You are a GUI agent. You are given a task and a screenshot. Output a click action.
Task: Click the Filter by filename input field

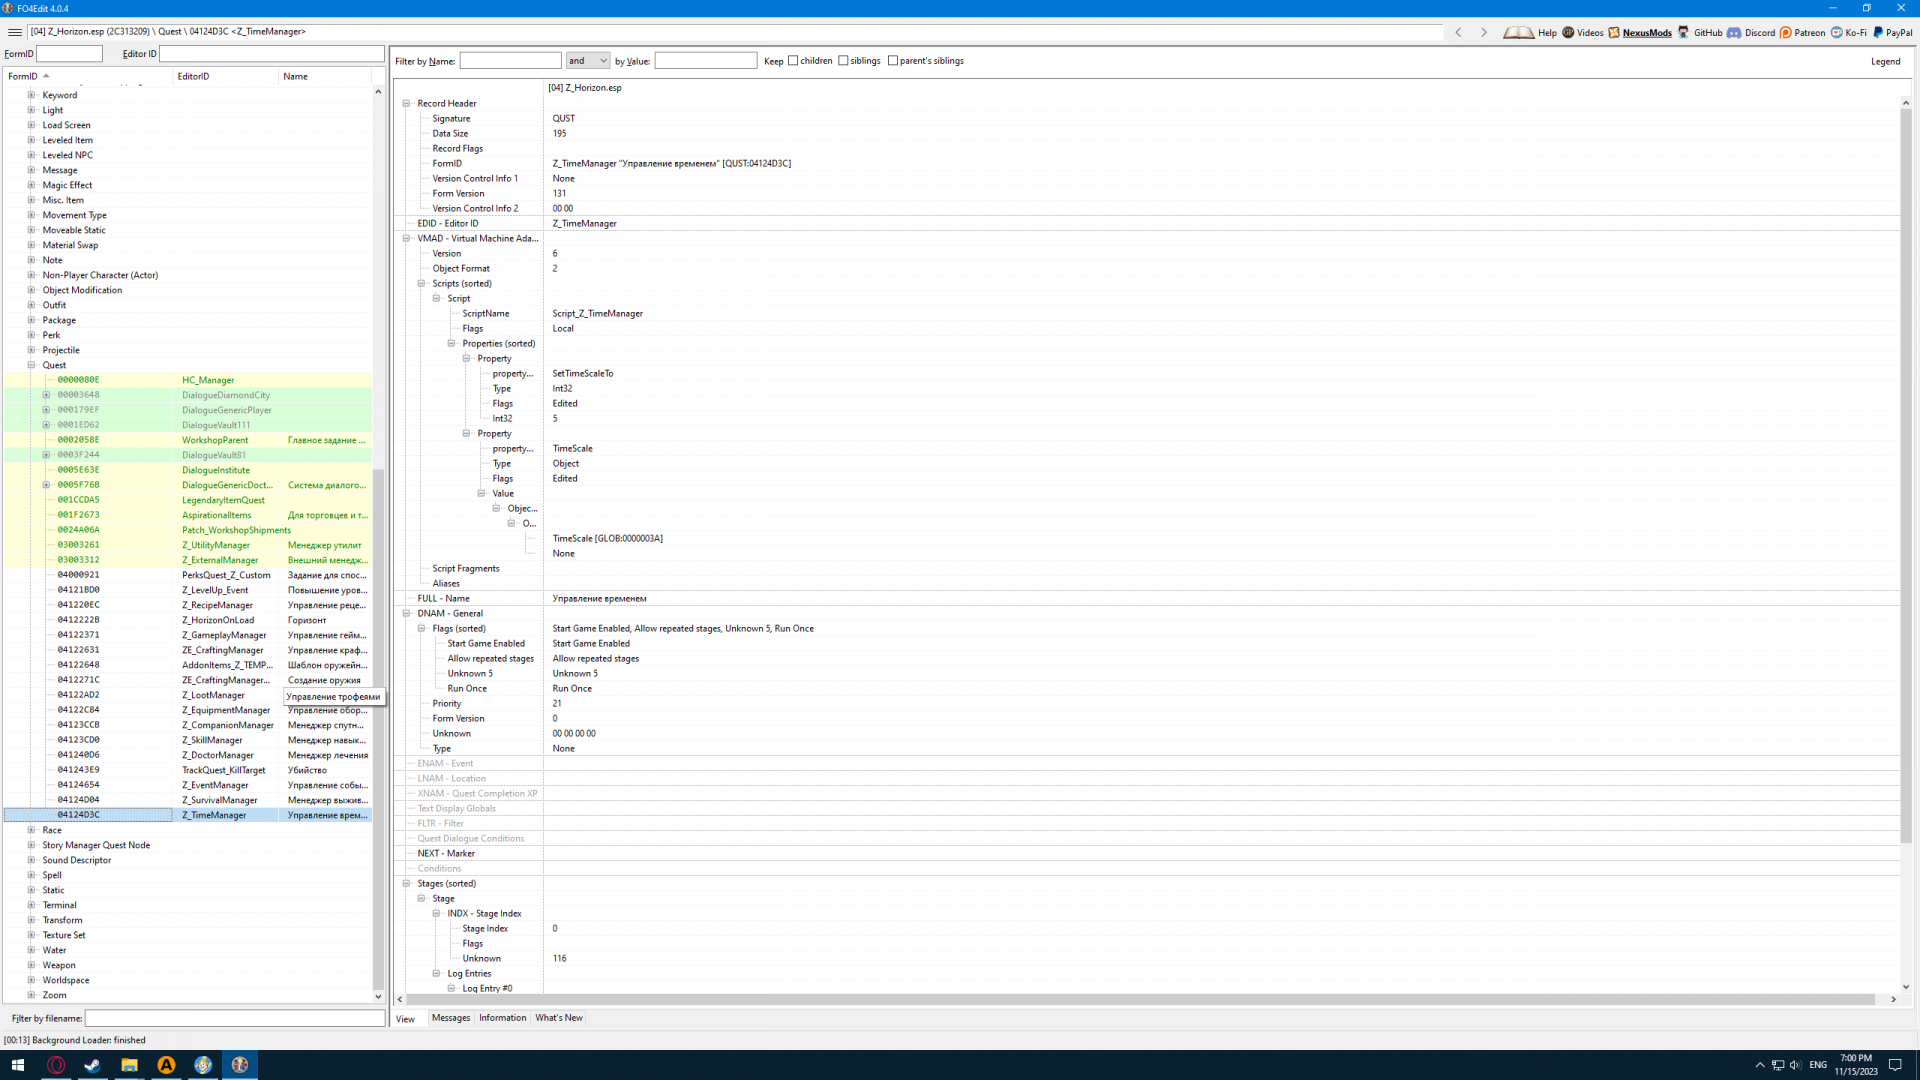tap(234, 1018)
